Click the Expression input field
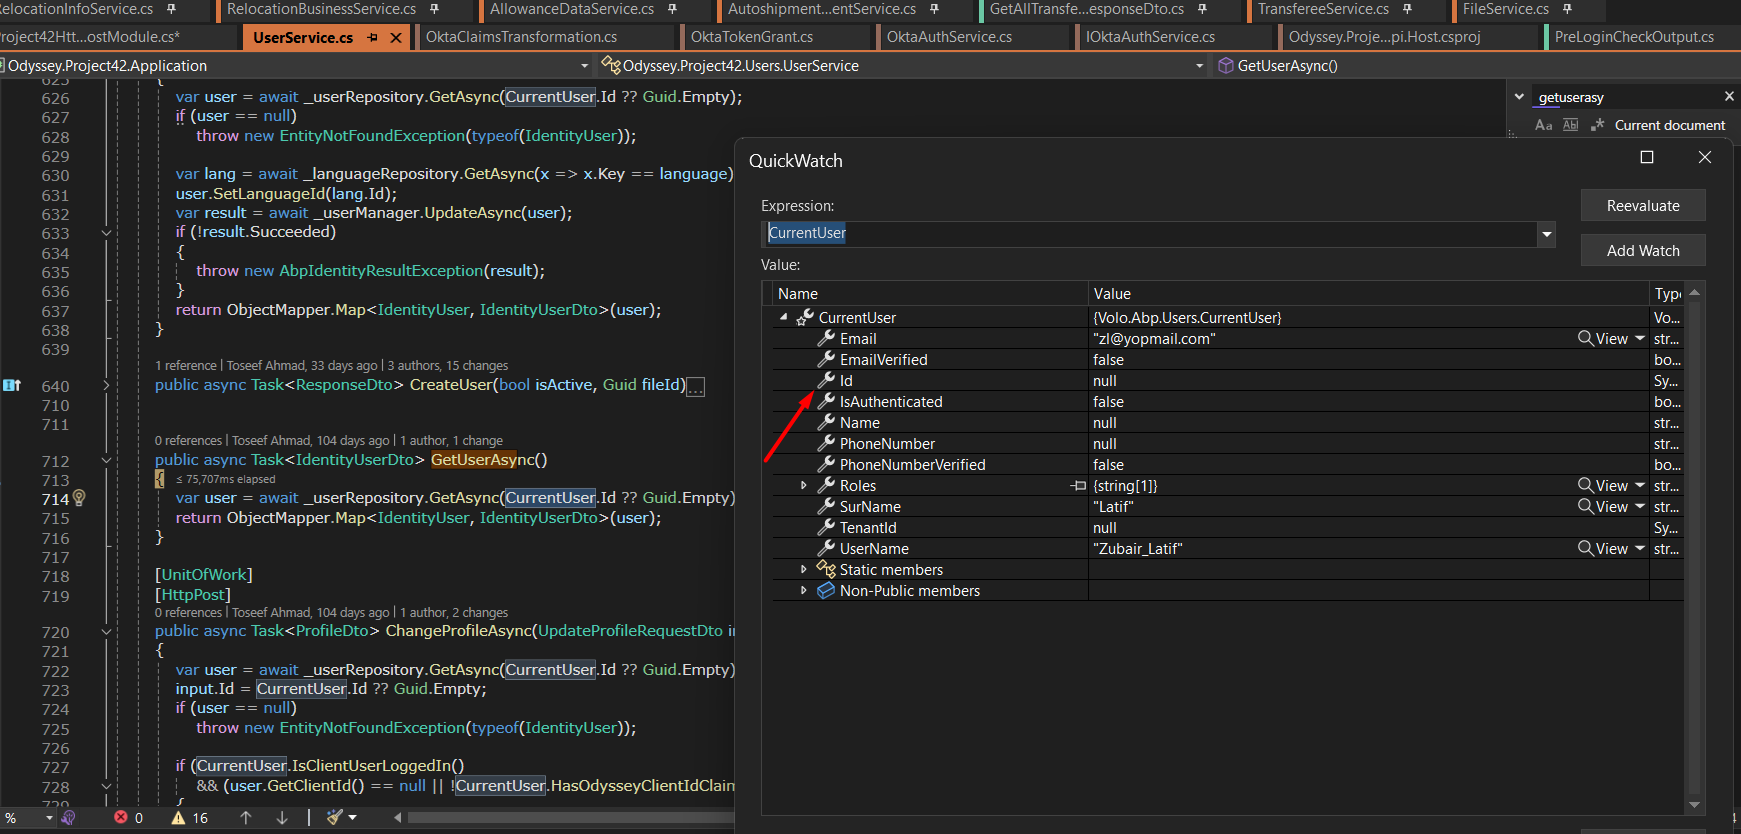Image resolution: width=1741 pixels, height=834 pixels. click(x=1150, y=234)
